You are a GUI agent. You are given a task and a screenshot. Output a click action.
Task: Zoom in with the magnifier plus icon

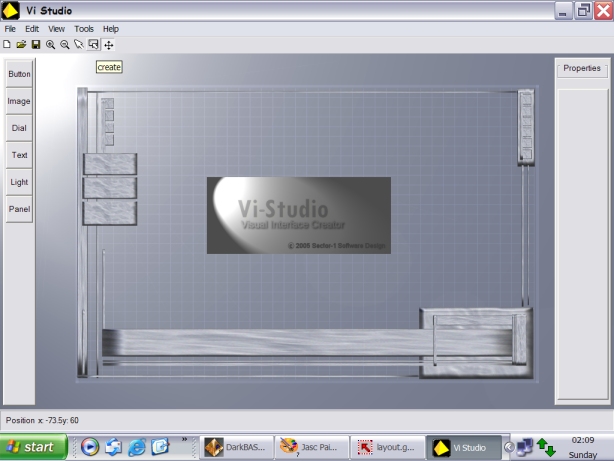(50, 45)
